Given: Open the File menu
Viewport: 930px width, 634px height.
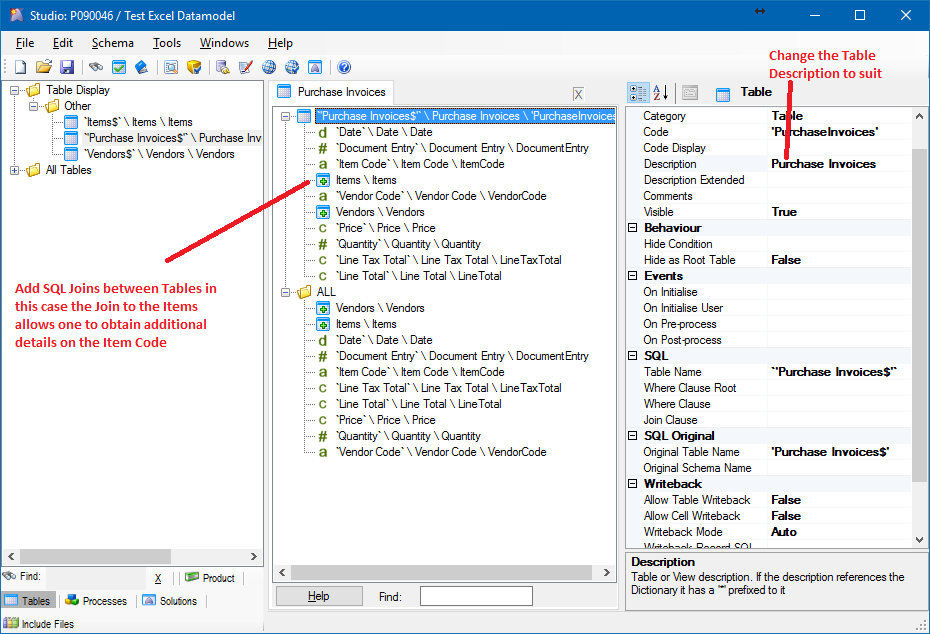Looking at the screenshot, I should click(x=25, y=43).
